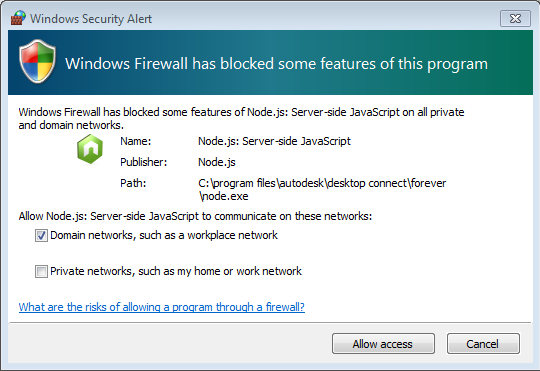Click the Windows security shield icon
Viewport: 540px width, 371px height.
38,61
